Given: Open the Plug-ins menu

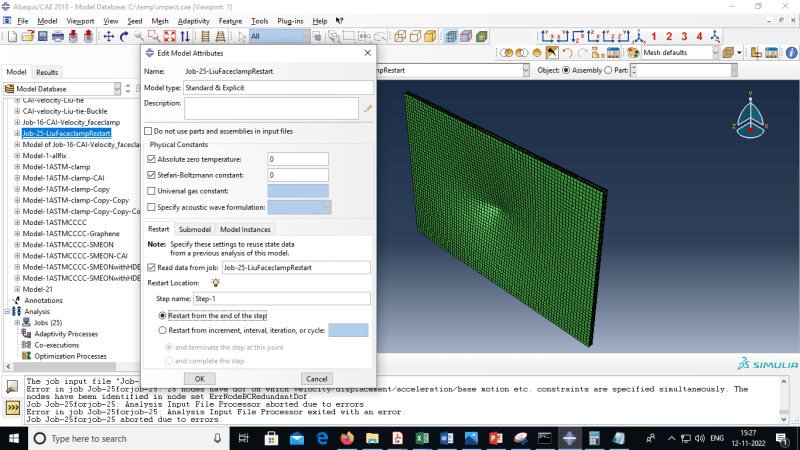Looking at the screenshot, I should tap(290, 21).
